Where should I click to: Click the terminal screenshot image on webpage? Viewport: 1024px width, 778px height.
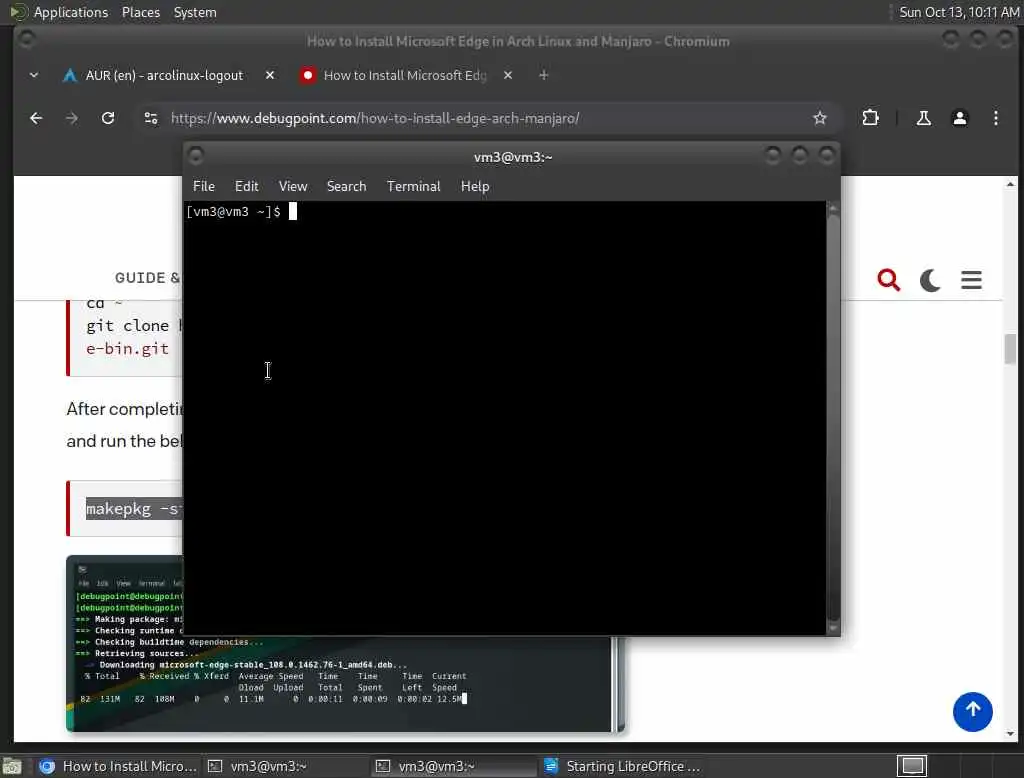345,683
